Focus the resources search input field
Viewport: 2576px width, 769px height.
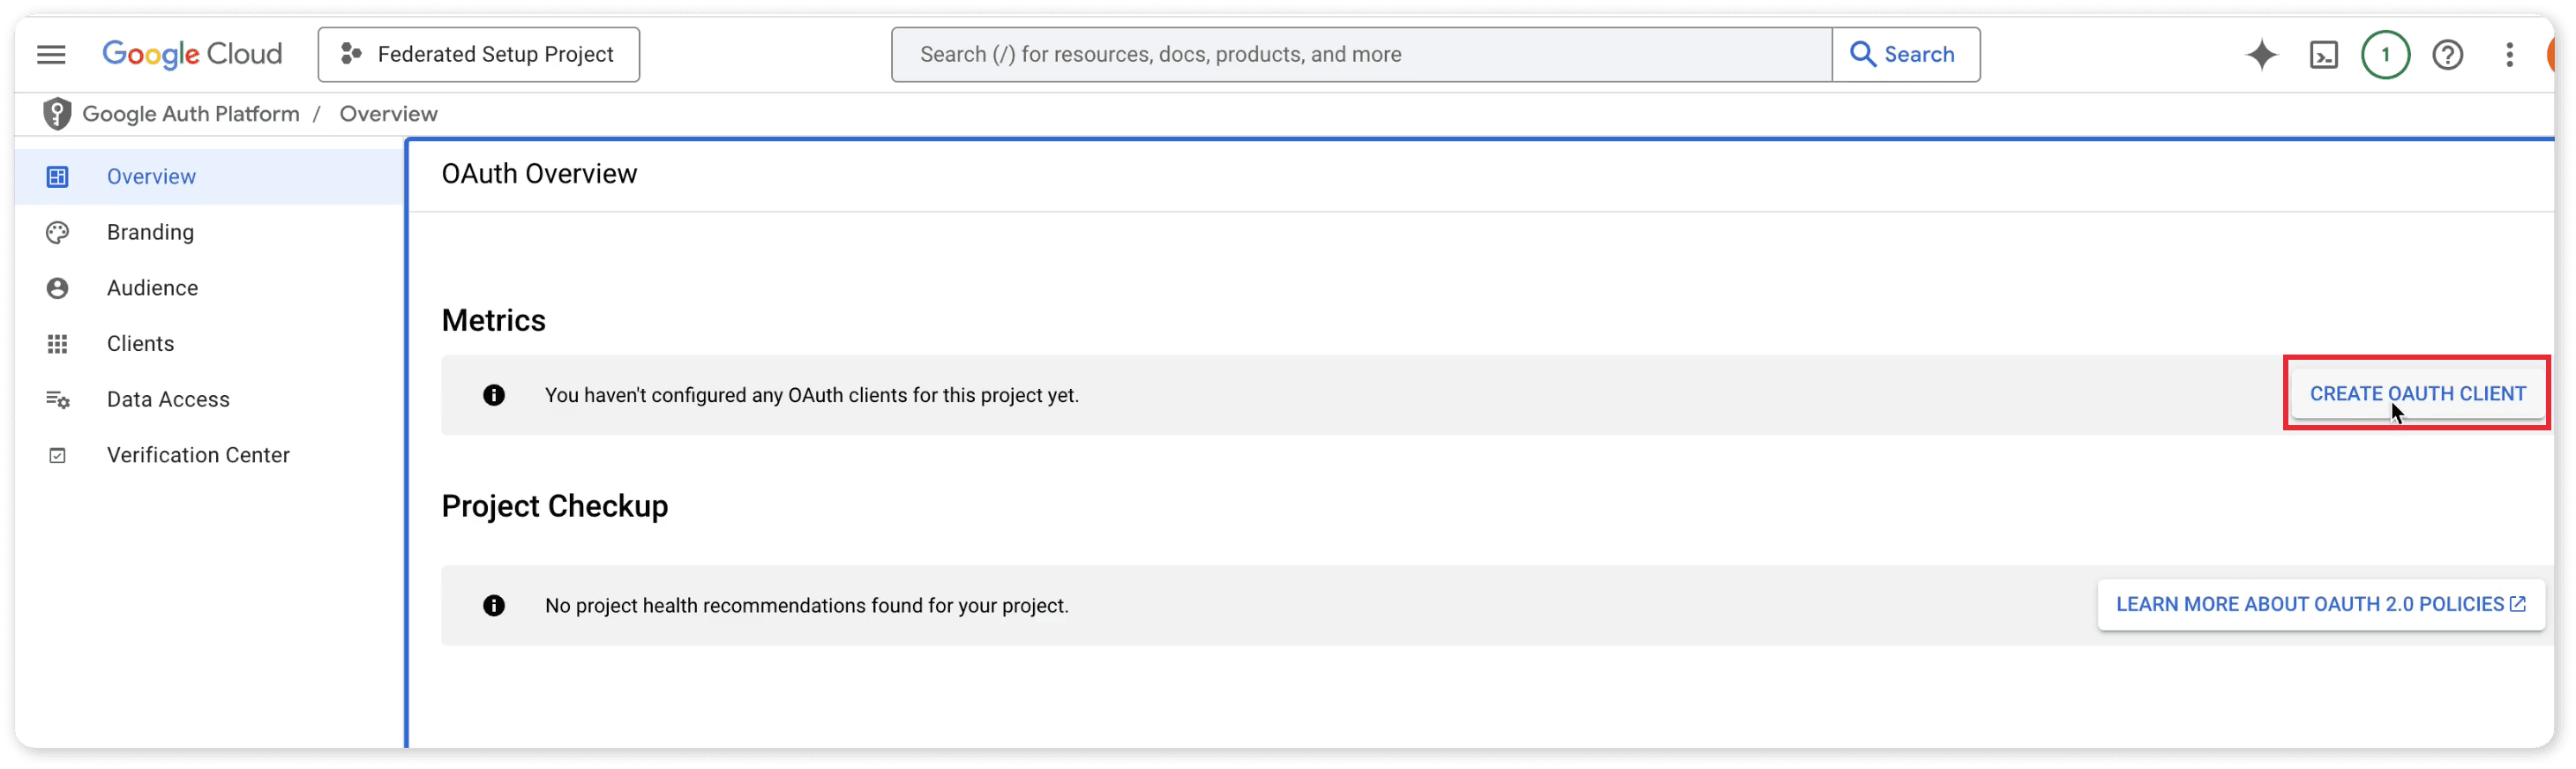[1360, 54]
